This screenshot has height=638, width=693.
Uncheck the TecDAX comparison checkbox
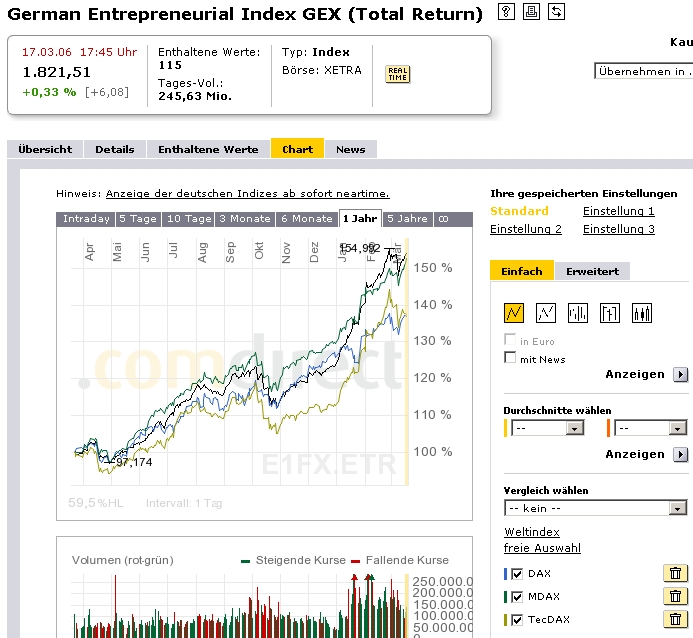(x=517, y=620)
